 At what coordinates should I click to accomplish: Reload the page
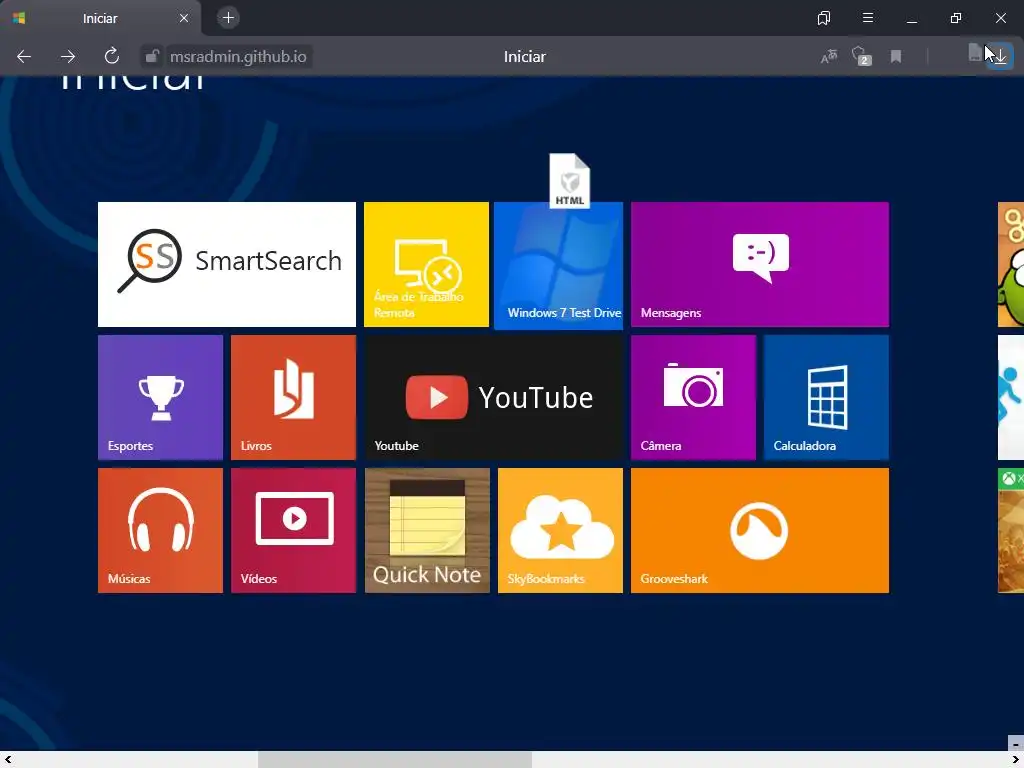(x=112, y=56)
